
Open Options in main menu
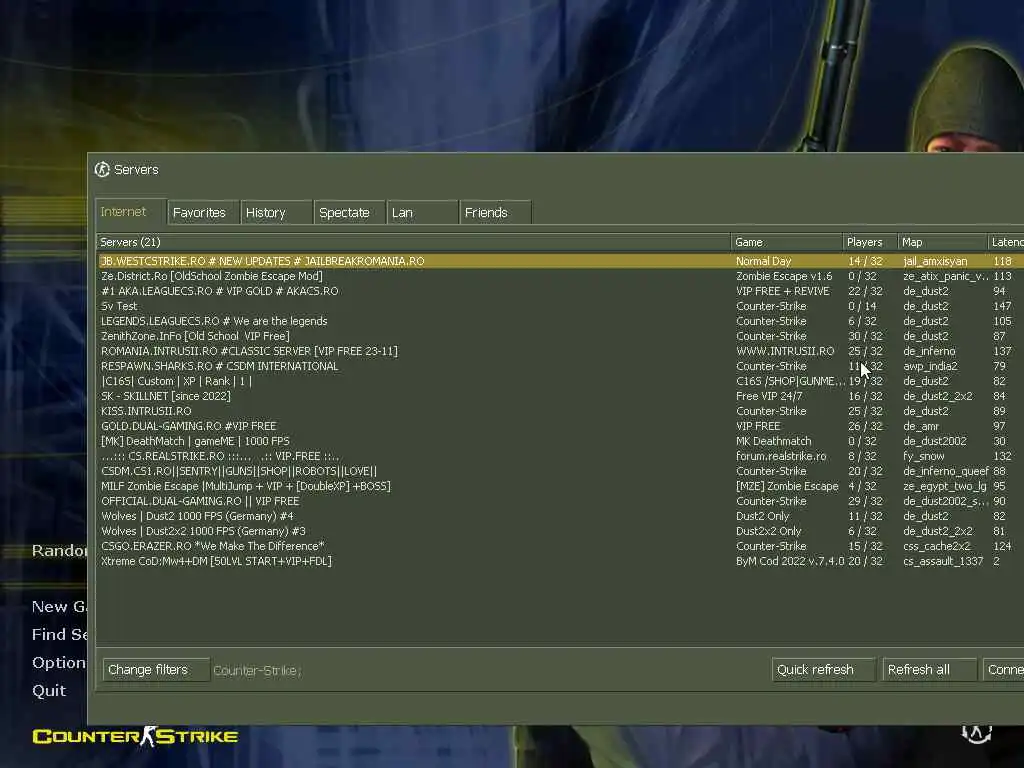click(x=59, y=663)
